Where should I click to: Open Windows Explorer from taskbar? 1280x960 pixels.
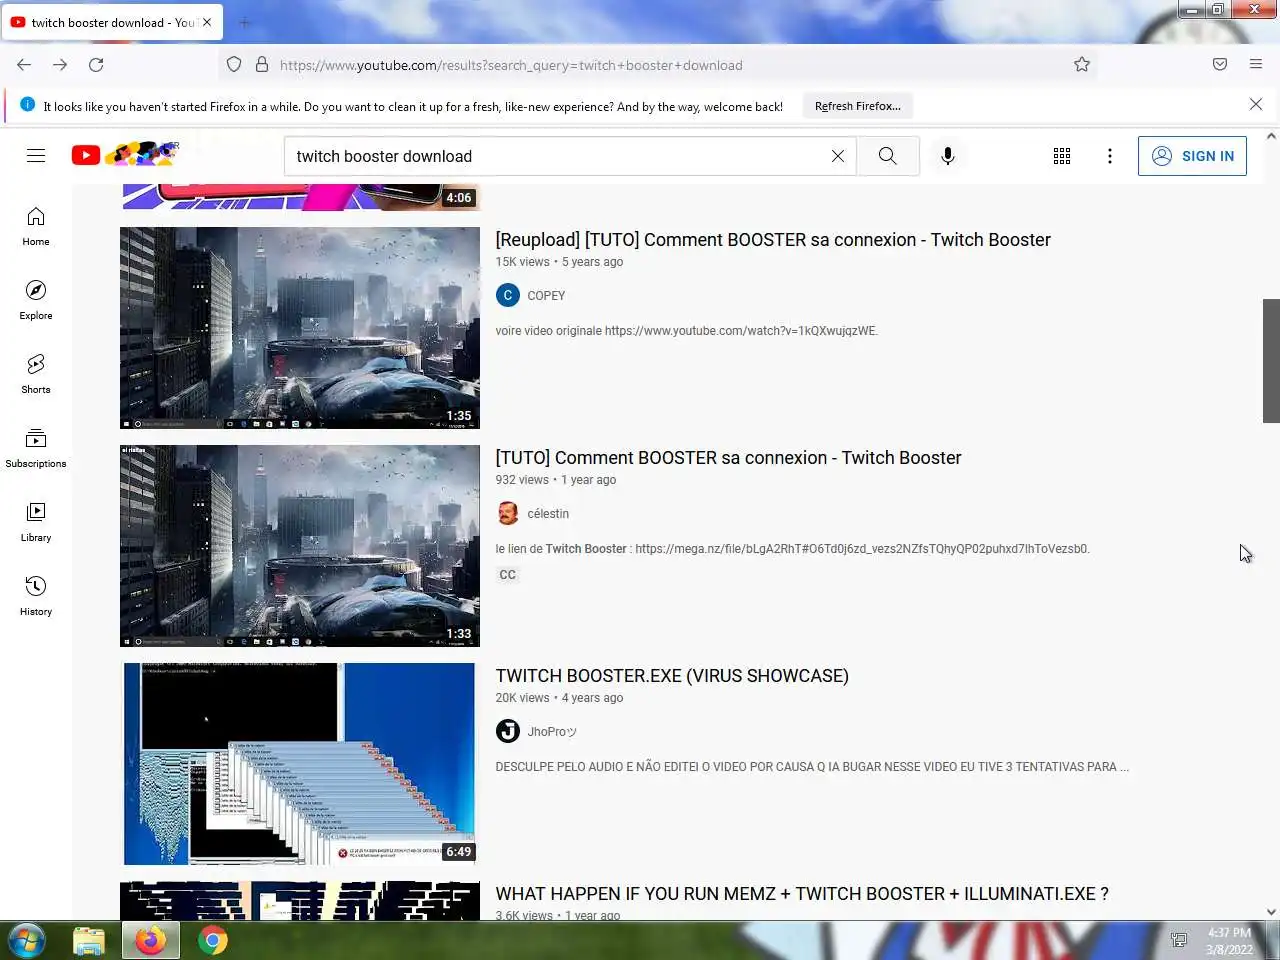click(89, 940)
